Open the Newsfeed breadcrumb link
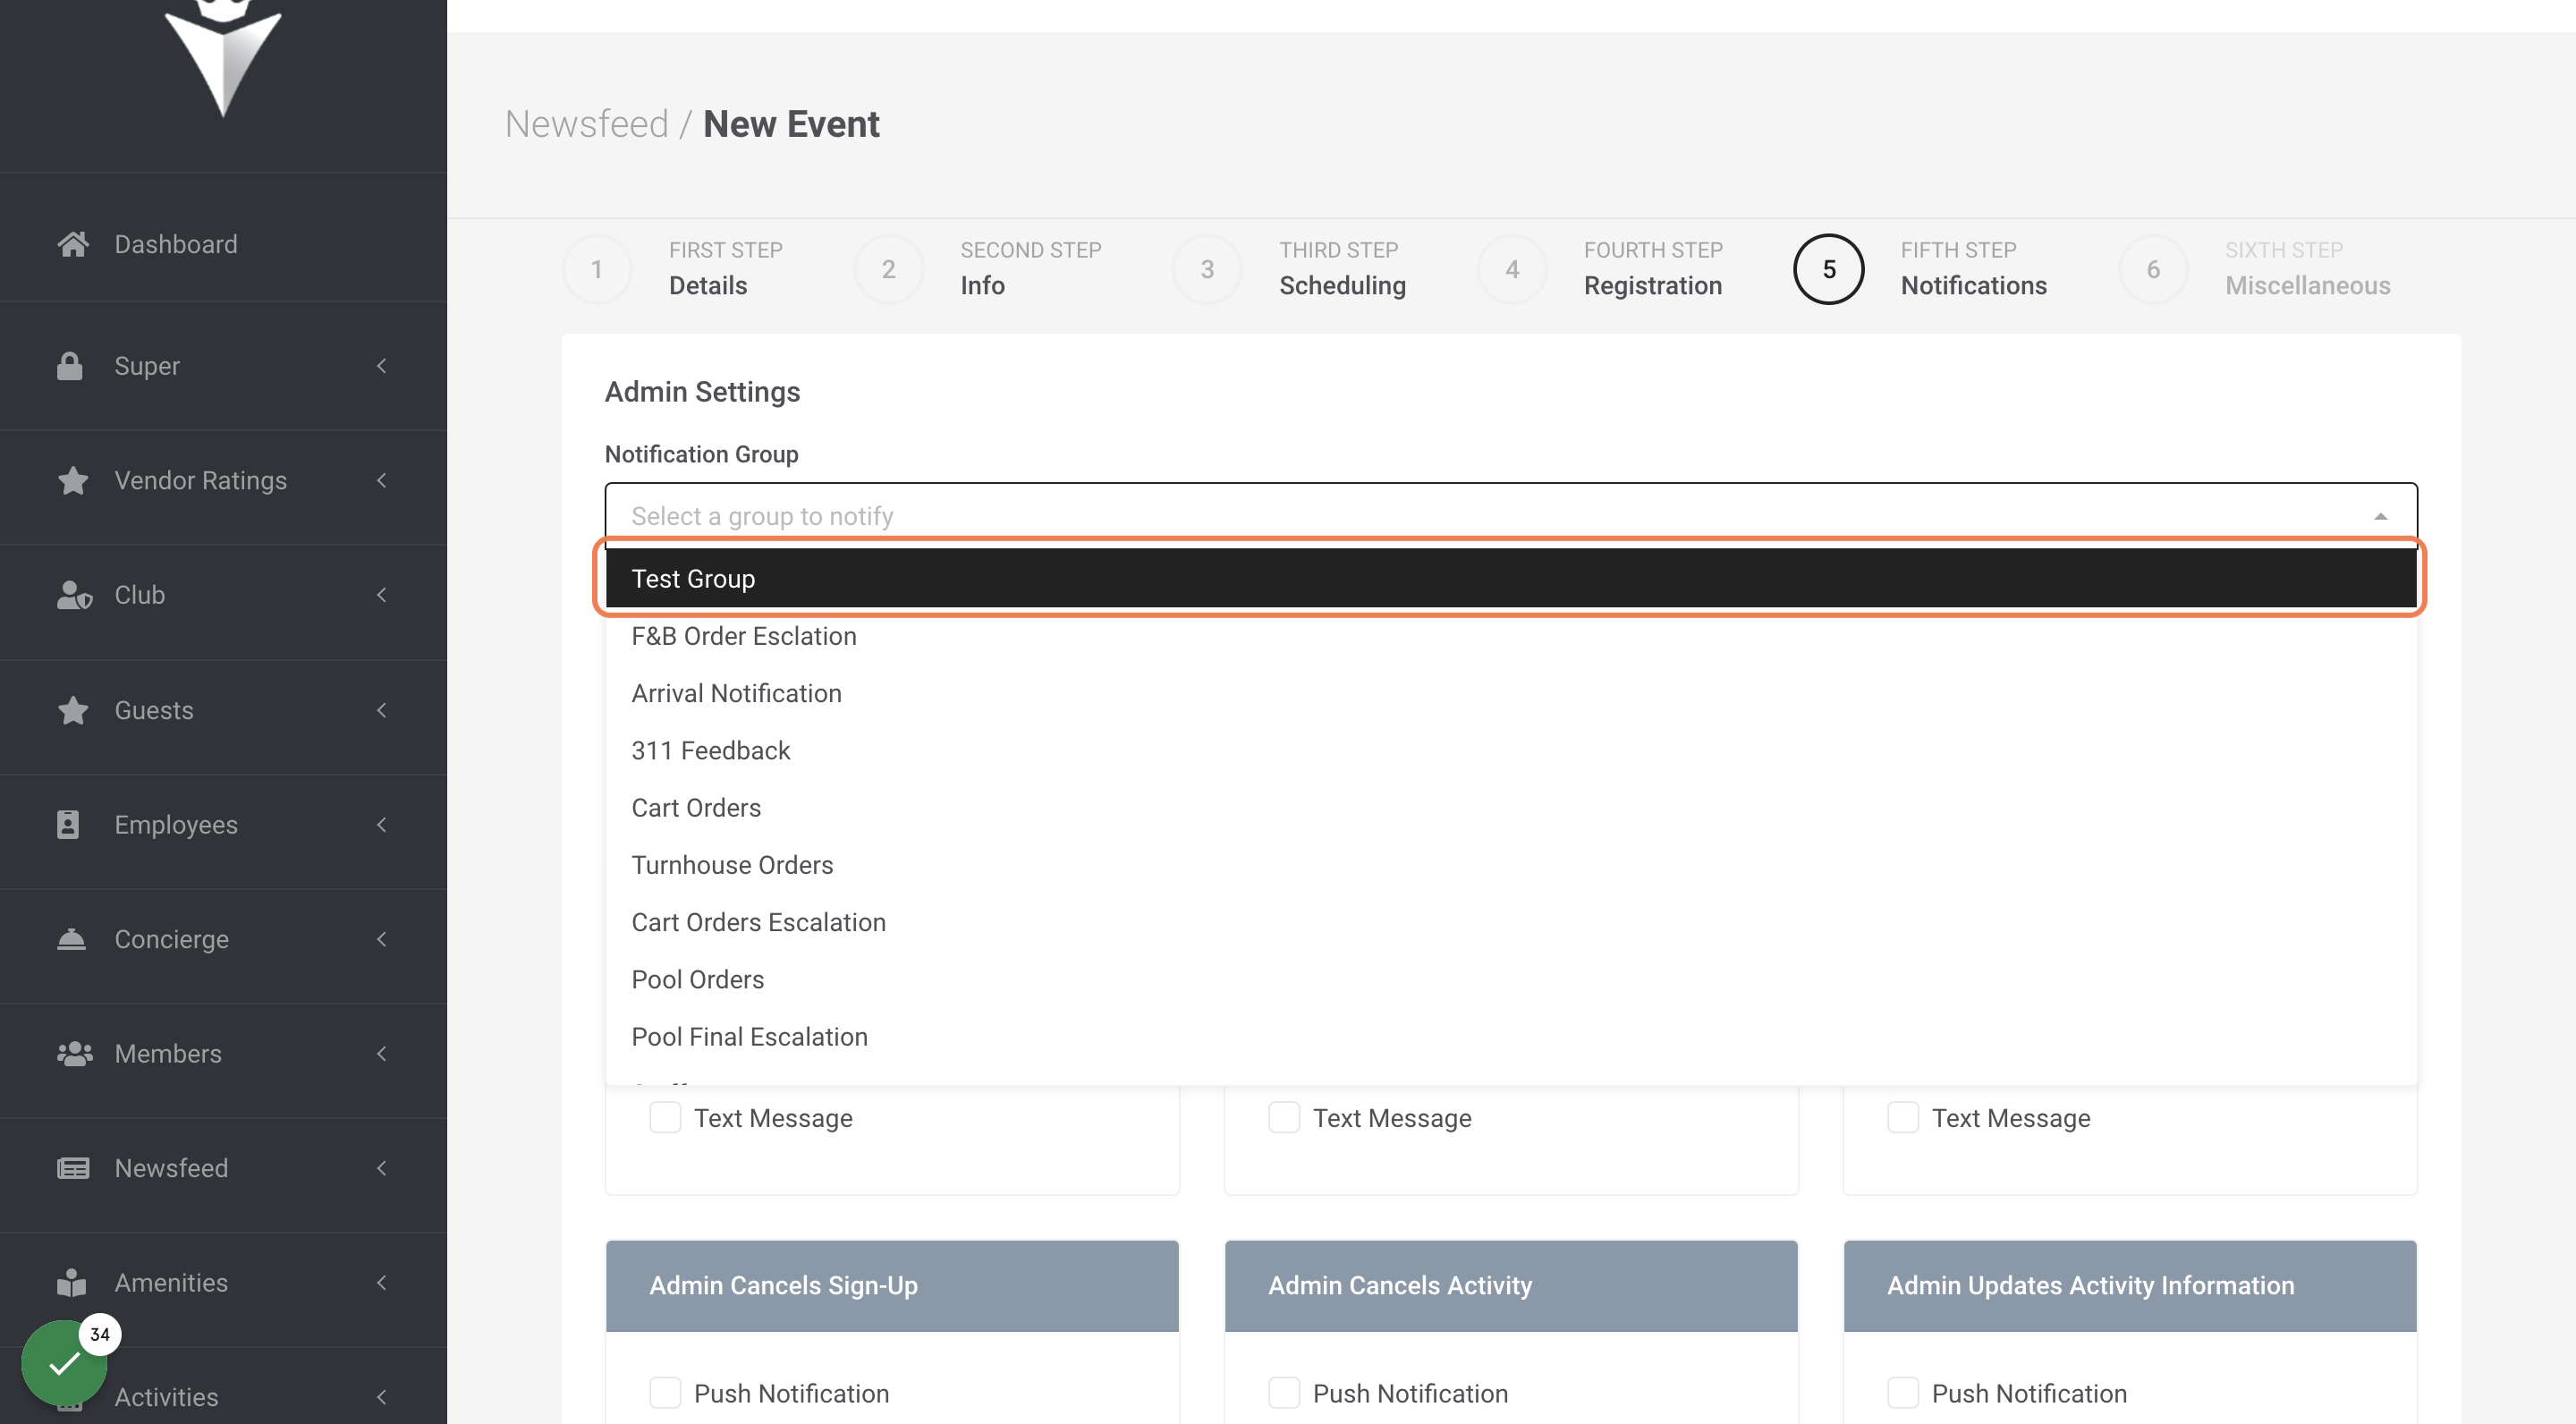Screen dimensions: 2576x1424 [x=586, y=124]
